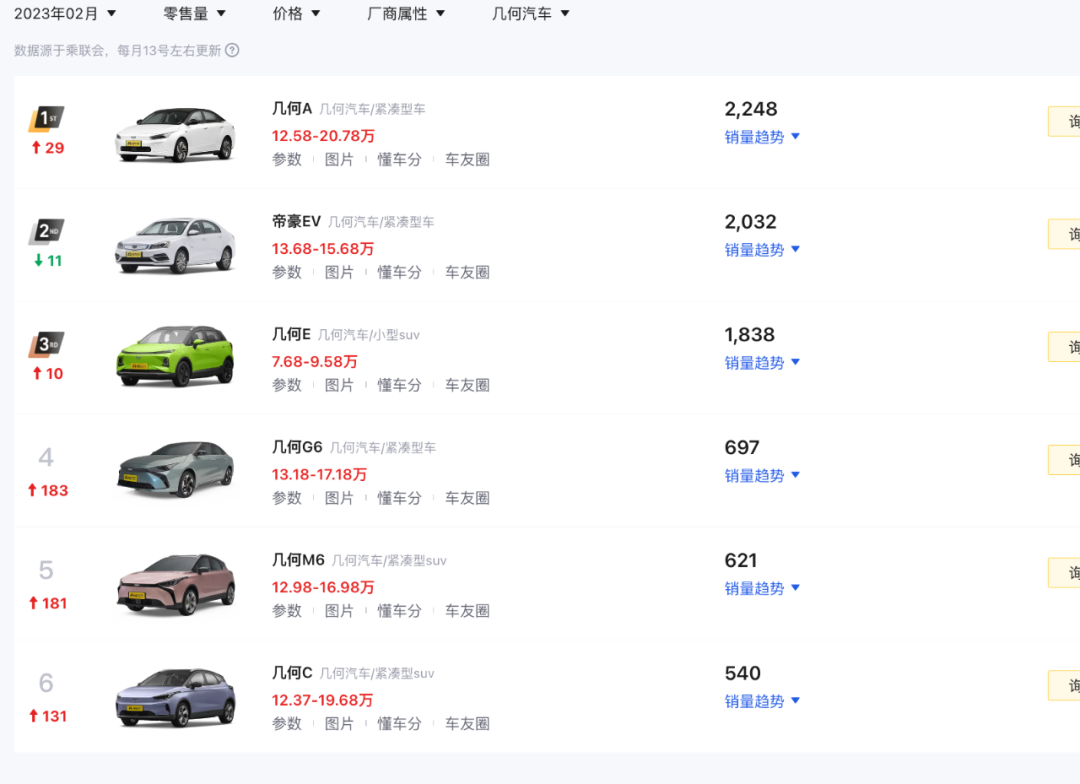This screenshot has height=784, width=1080.
Task: Open 车友圈 link for 几何C
Action: click(467, 724)
